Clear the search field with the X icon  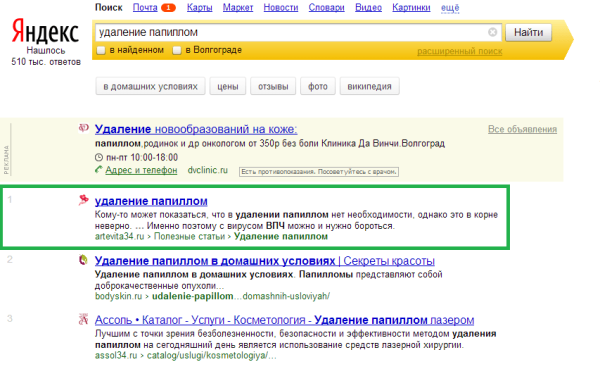493,32
